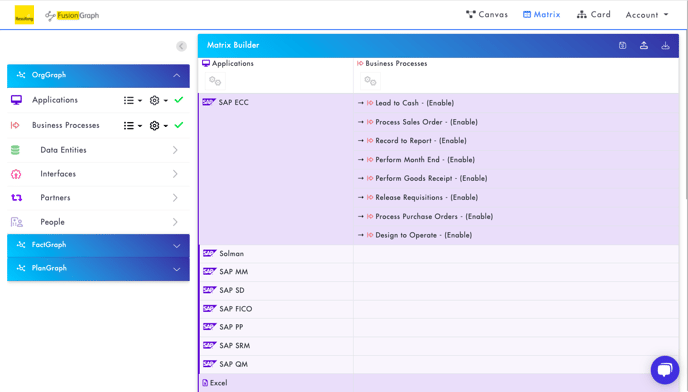Click the Business Processes icon in sidebar
This screenshot has width=688, height=392.
pyautogui.click(x=15, y=125)
